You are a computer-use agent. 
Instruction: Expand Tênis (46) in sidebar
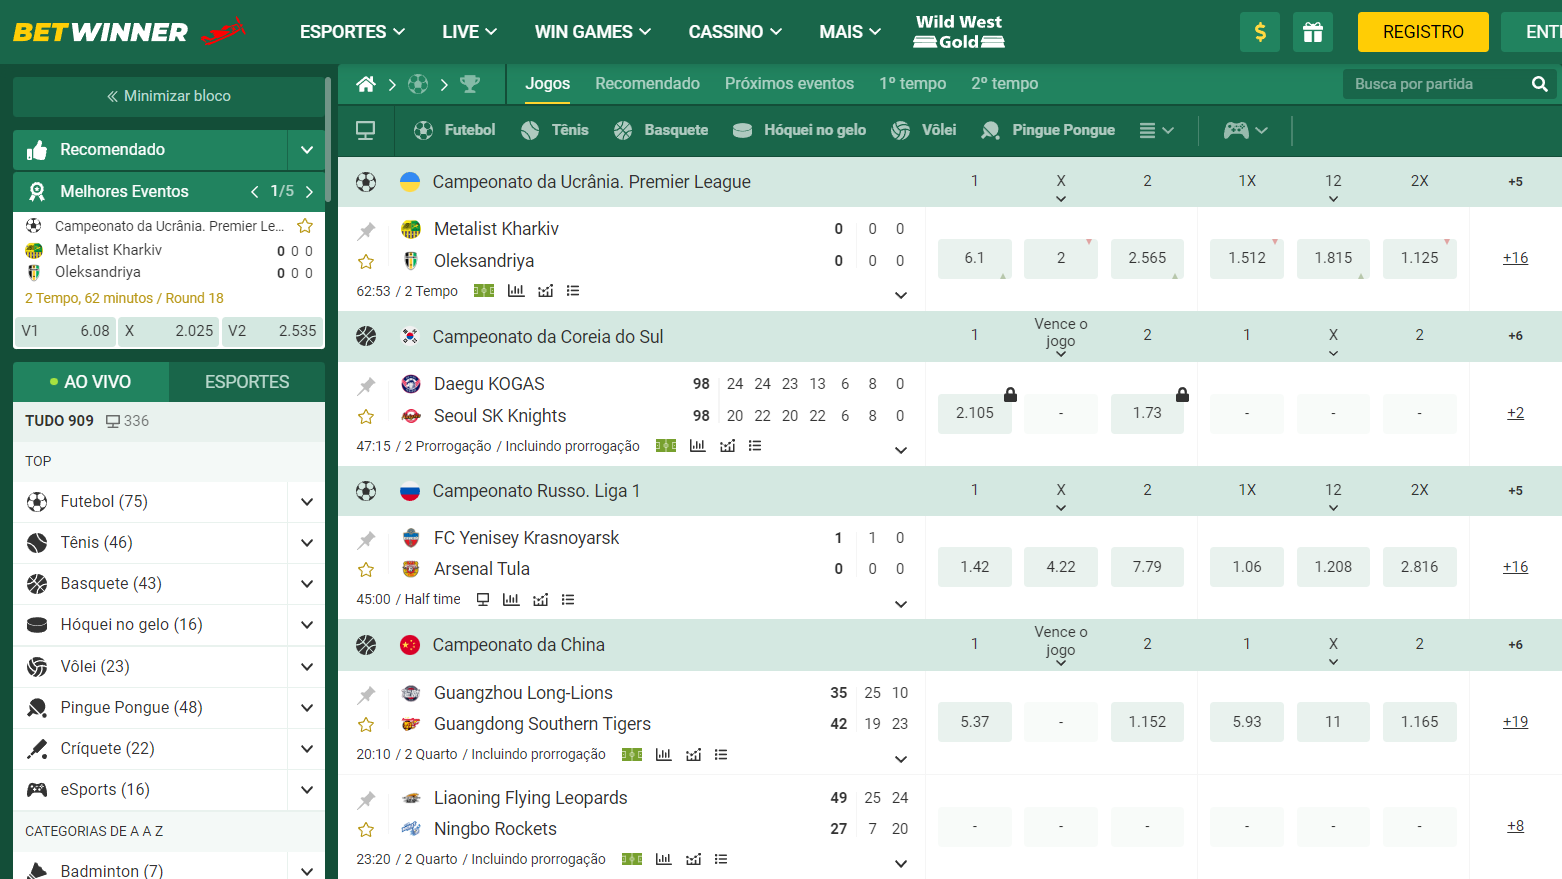(307, 543)
